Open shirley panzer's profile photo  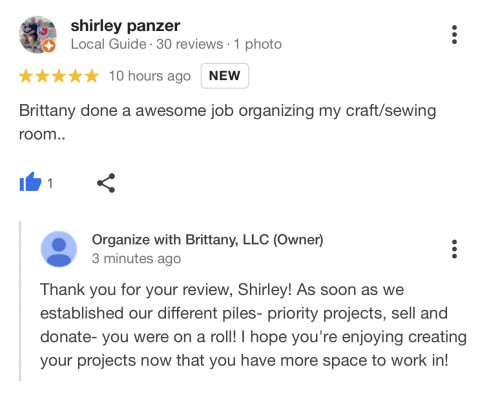coord(38,35)
